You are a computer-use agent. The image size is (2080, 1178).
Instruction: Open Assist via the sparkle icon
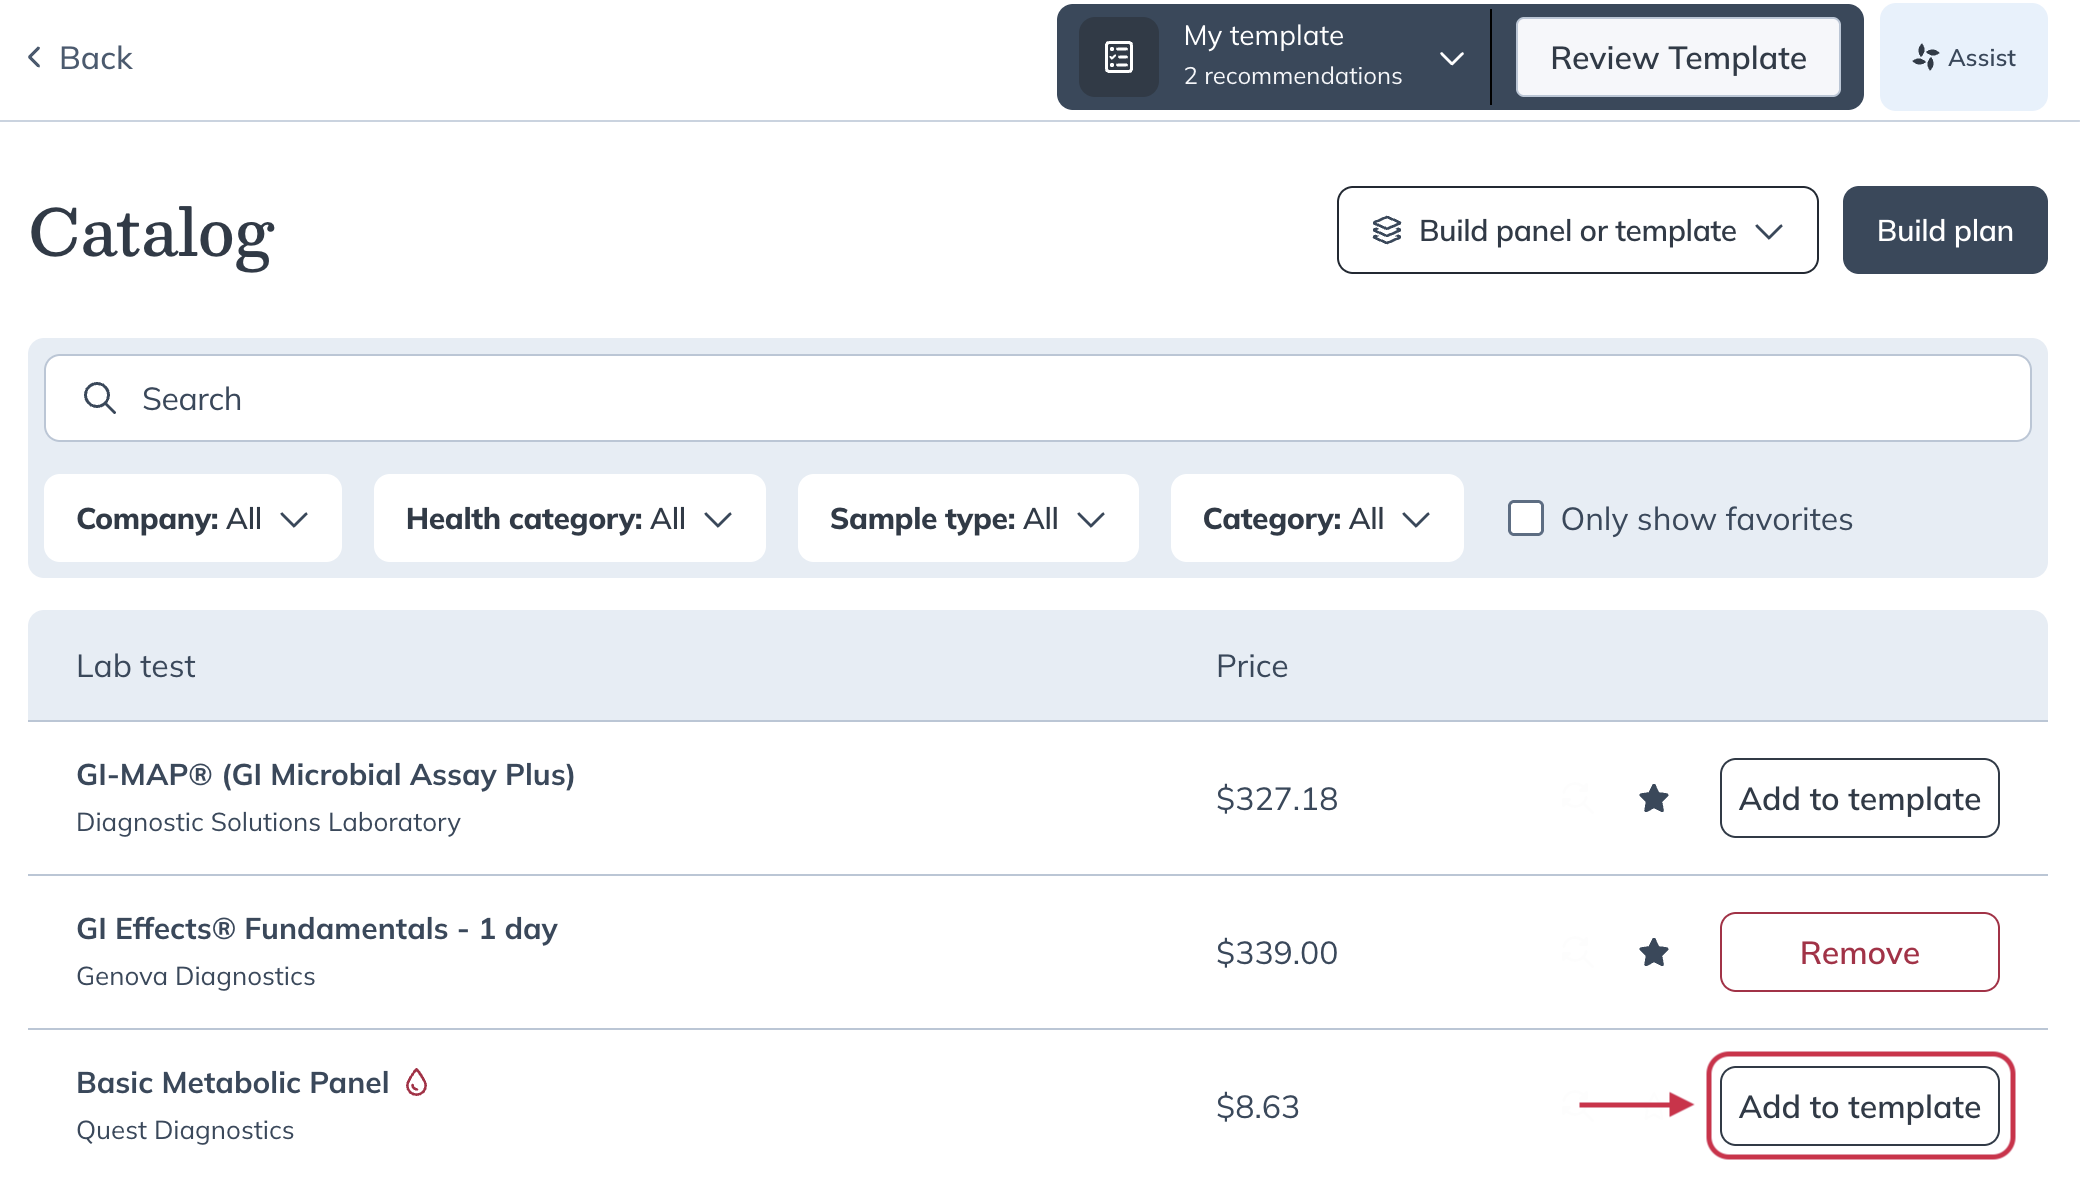pyautogui.click(x=1925, y=57)
